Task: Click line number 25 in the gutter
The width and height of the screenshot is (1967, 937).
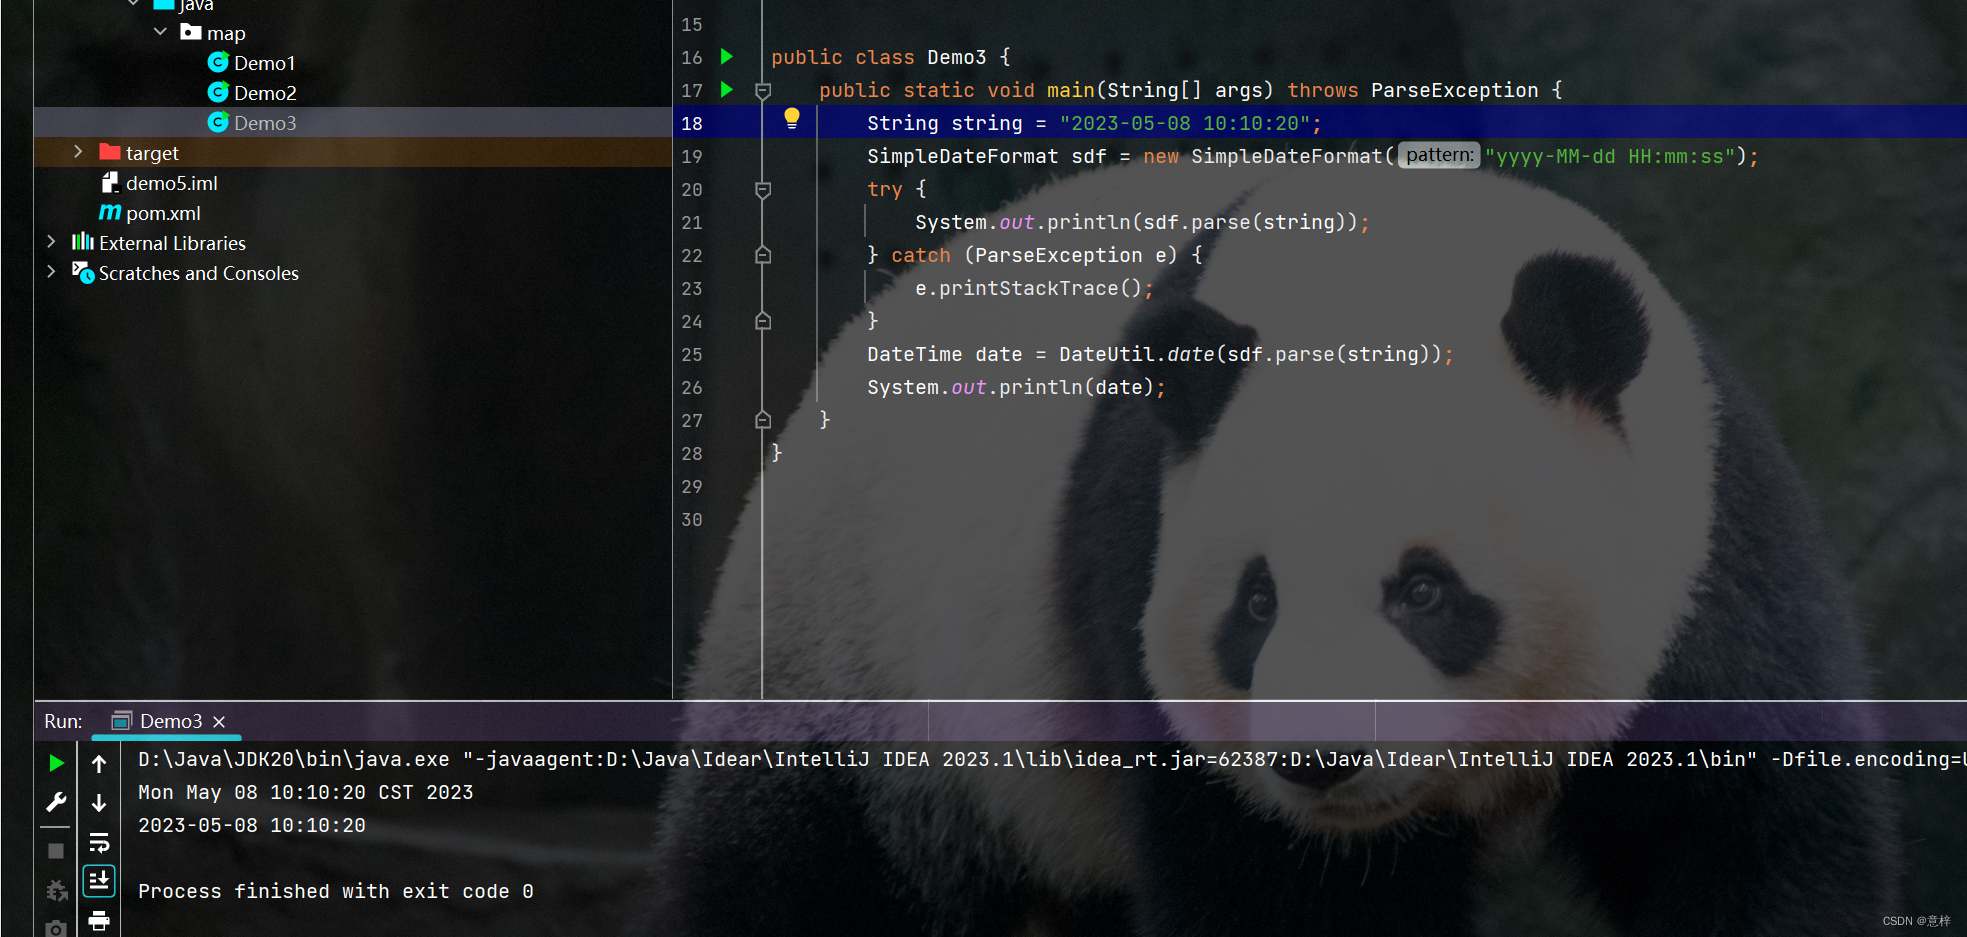Action: pyautogui.click(x=692, y=354)
